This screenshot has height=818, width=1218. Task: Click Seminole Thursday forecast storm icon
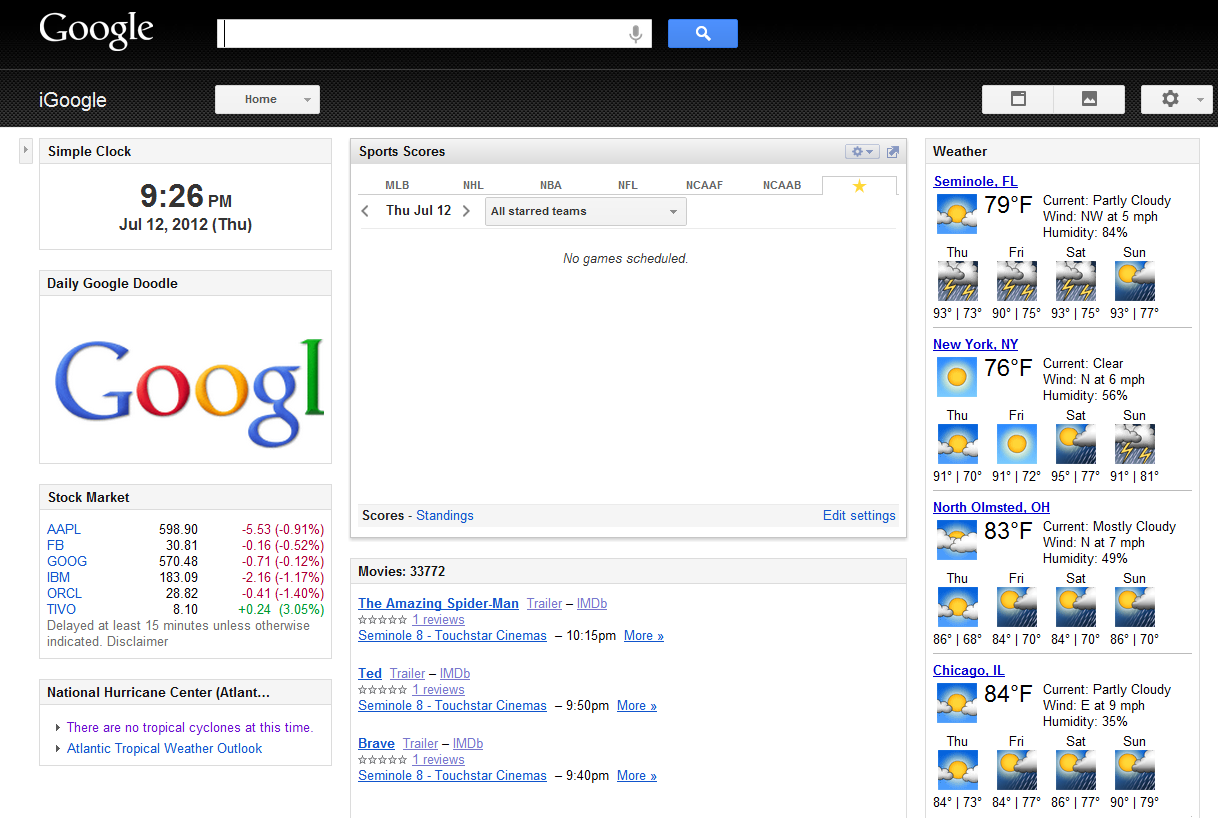click(957, 281)
